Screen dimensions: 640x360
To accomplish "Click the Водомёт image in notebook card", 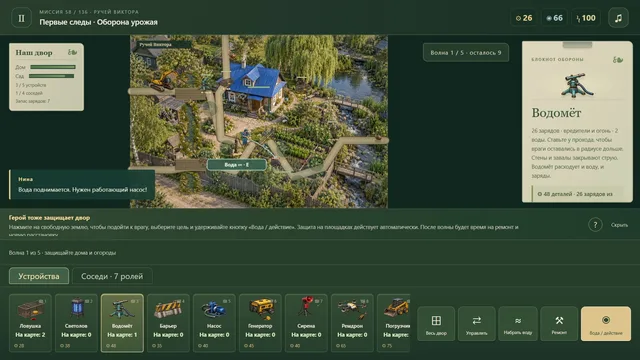I will point(577,86).
